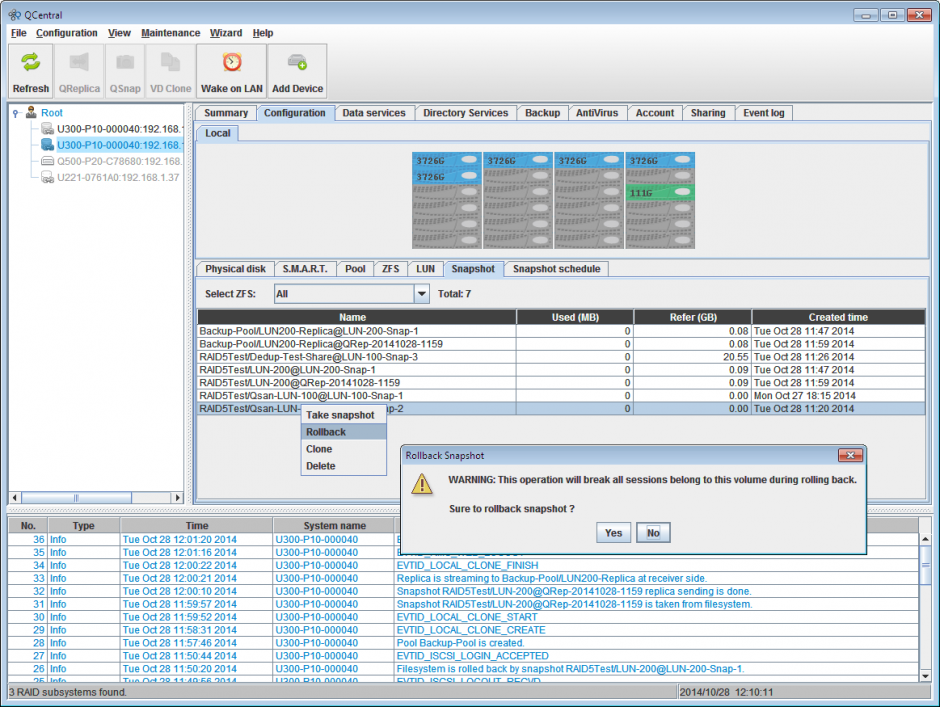This screenshot has width=940, height=707.
Task: Open the Physical disk tab
Action: tap(235, 269)
